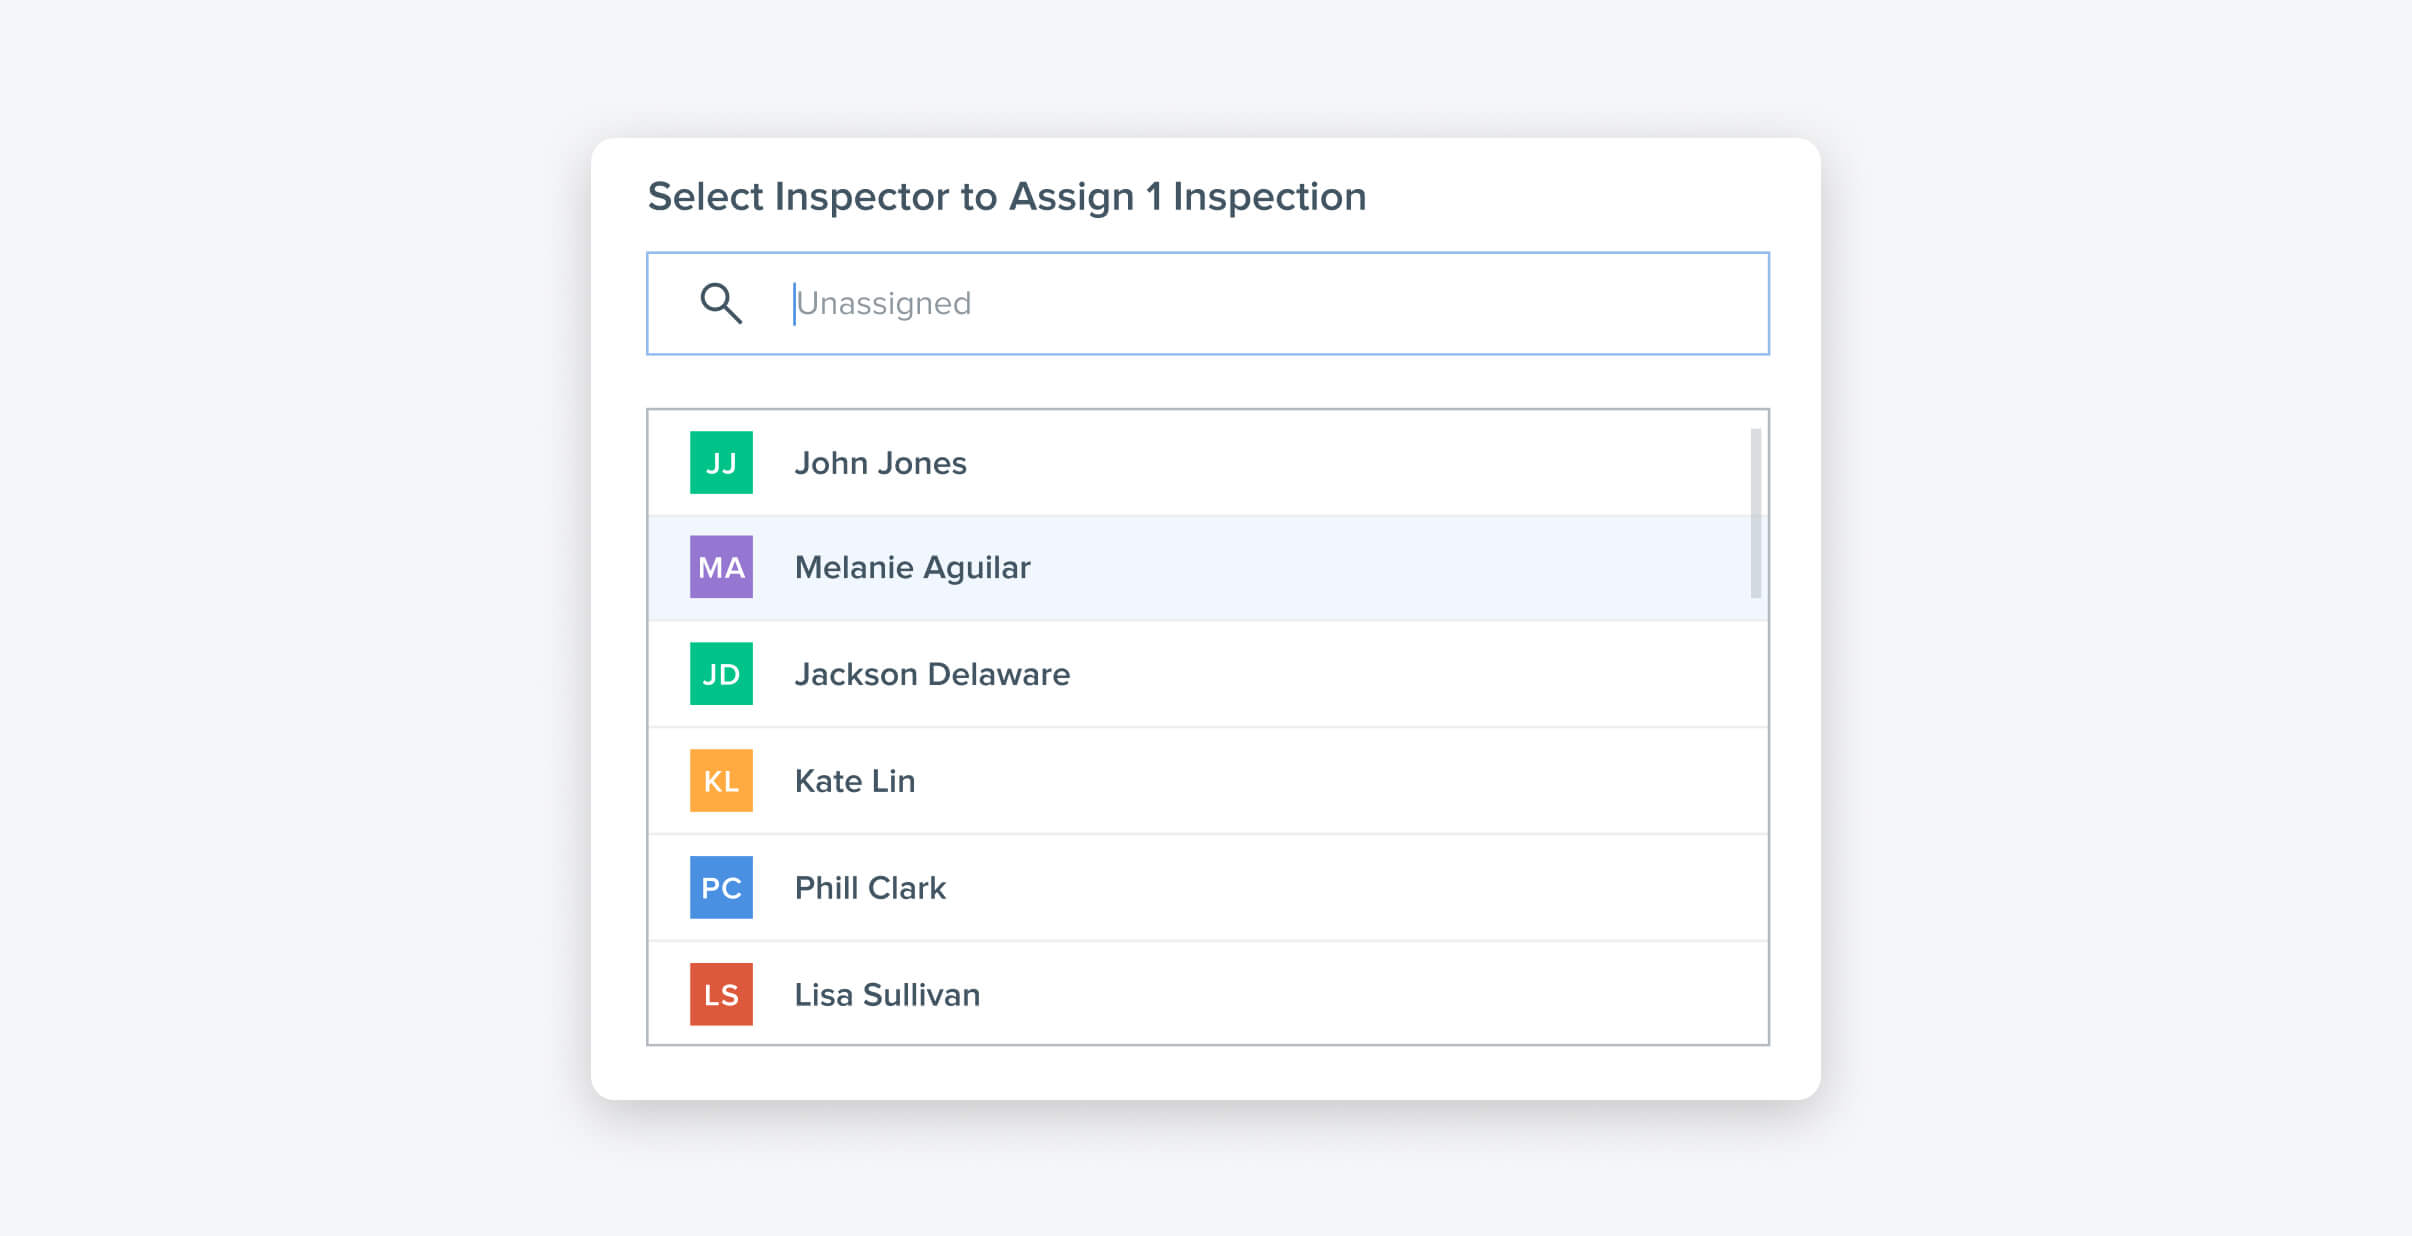Click the orange KL avatar icon
Viewport: 2412px width, 1236px height.
(721, 781)
